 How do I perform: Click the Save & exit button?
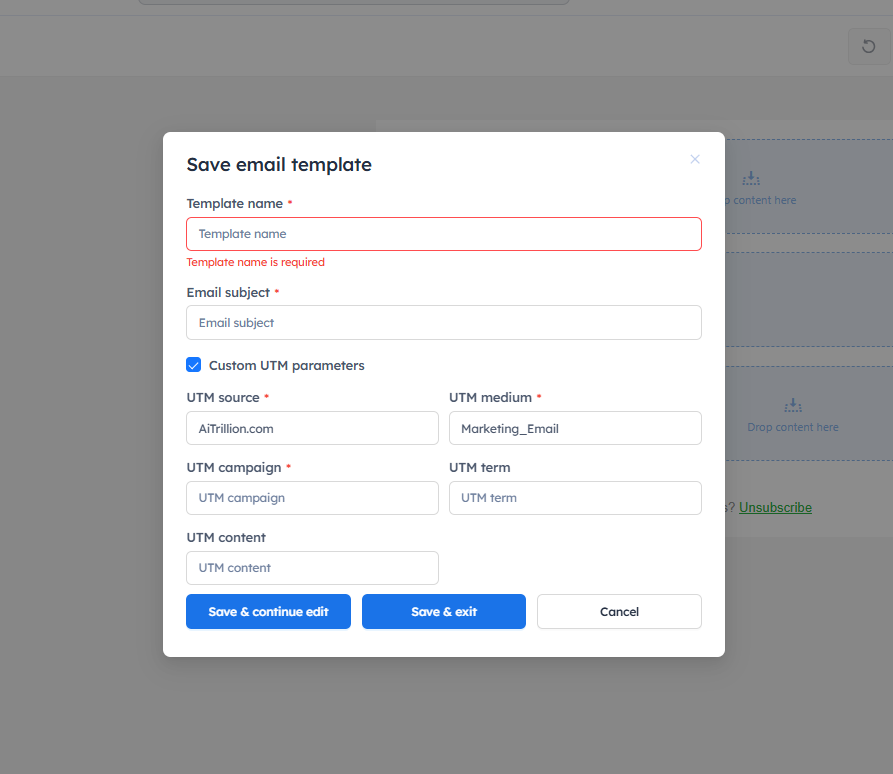click(x=444, y=612)
